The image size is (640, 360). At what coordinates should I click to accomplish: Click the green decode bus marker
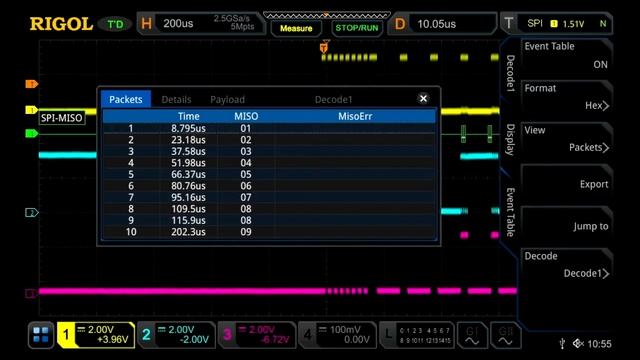click(31, 133)
